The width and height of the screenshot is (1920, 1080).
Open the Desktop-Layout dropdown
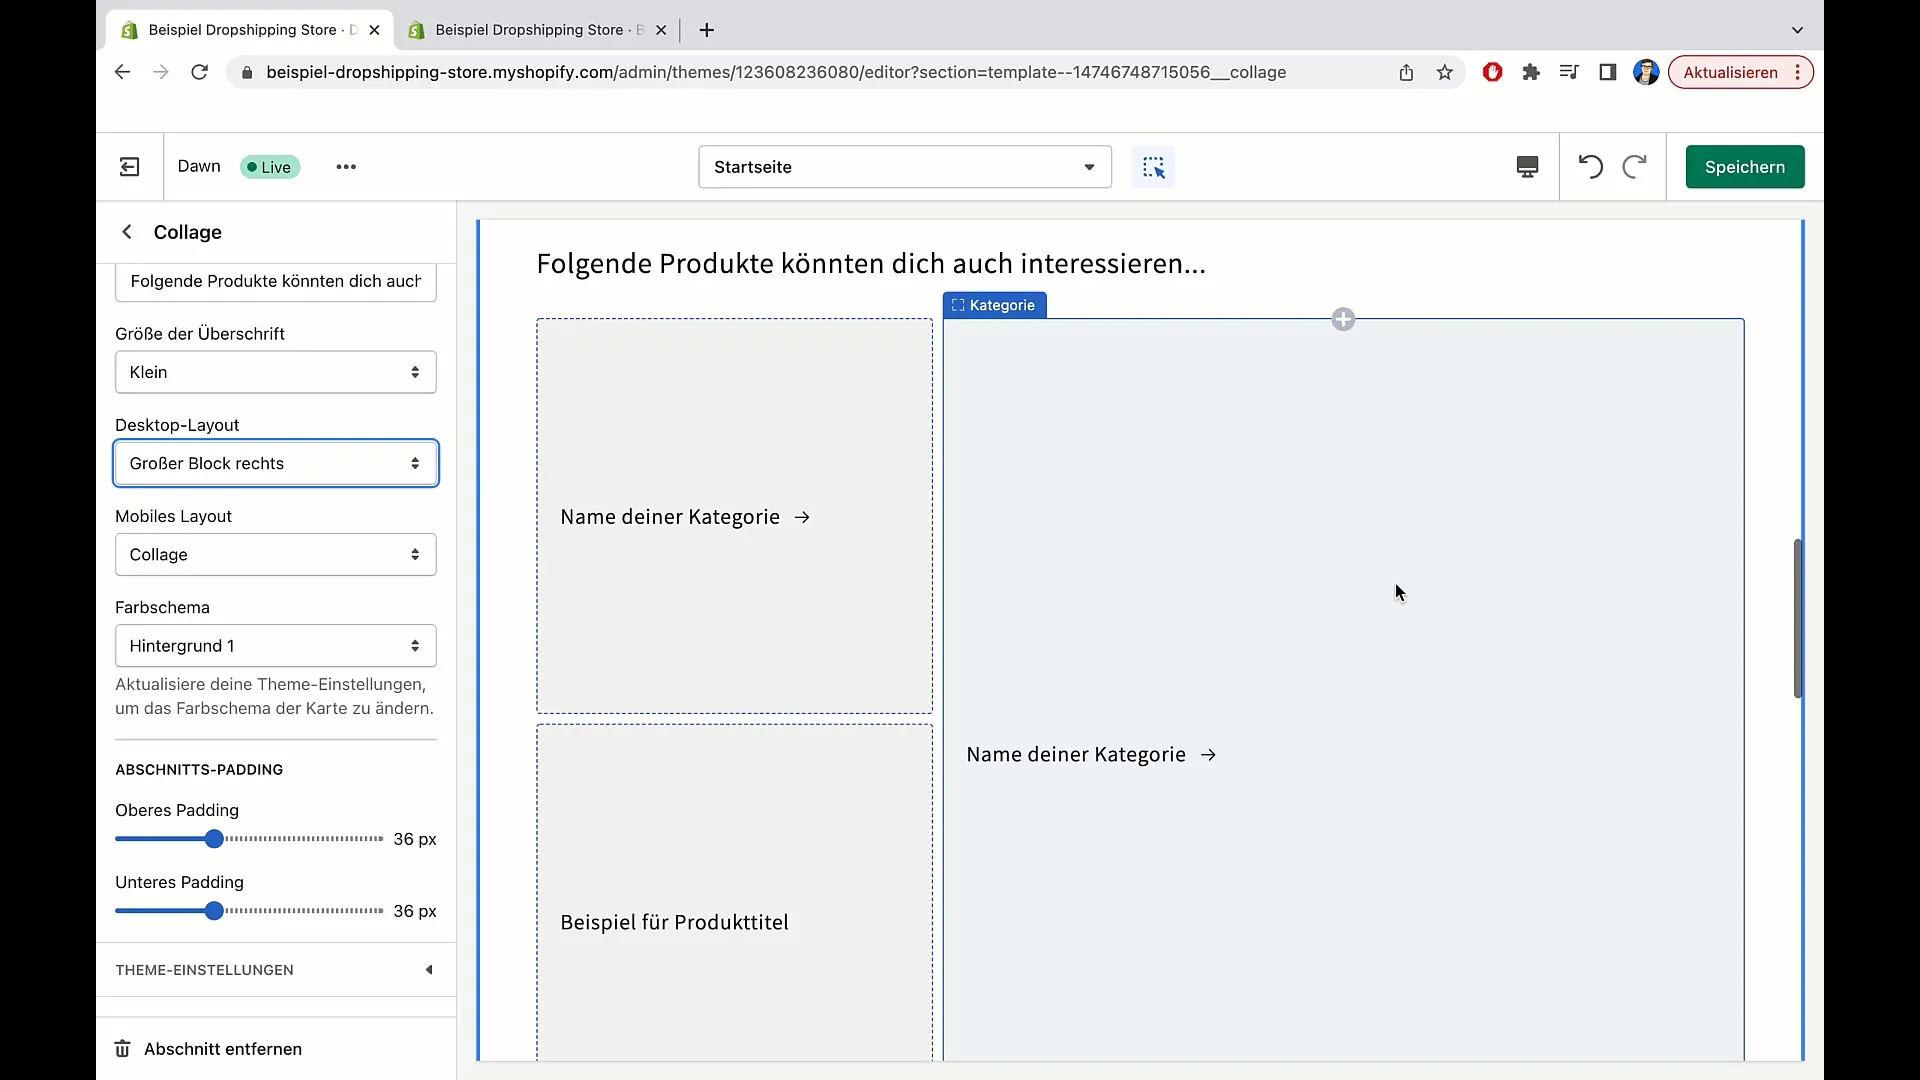pyautogui.click(x=275, y=464)
